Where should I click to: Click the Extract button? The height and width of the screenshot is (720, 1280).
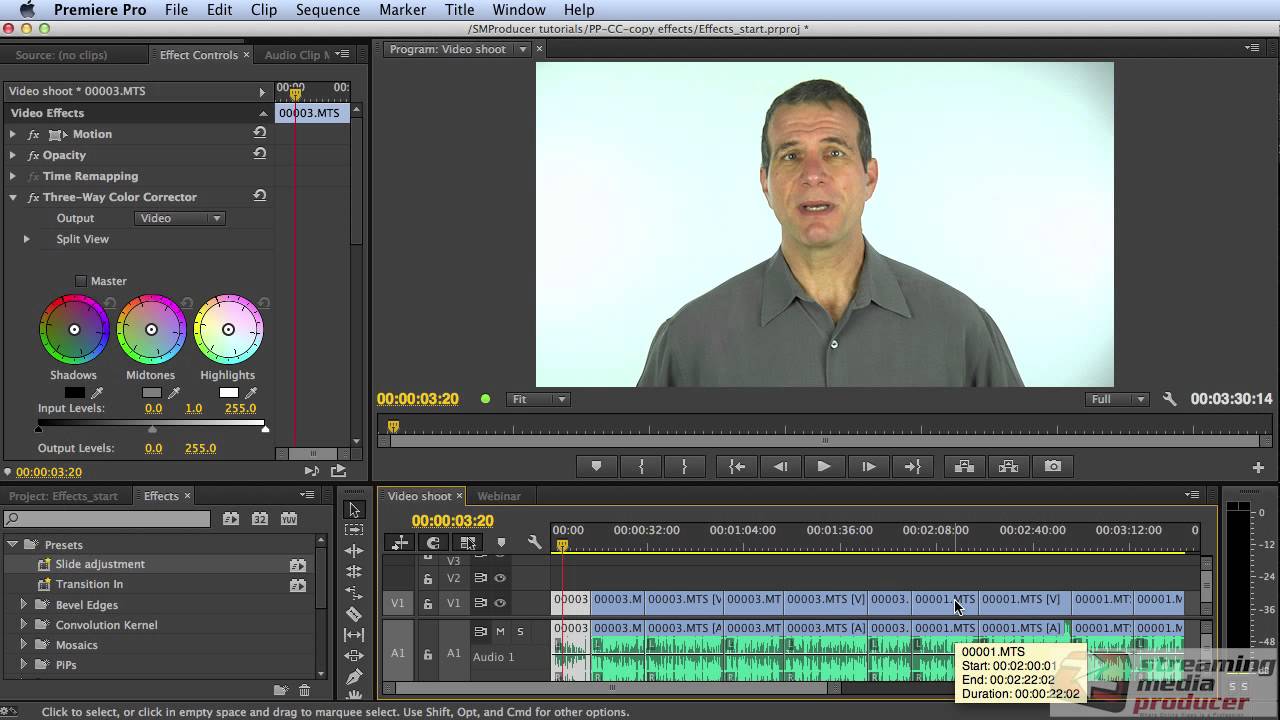point(1008,466)
